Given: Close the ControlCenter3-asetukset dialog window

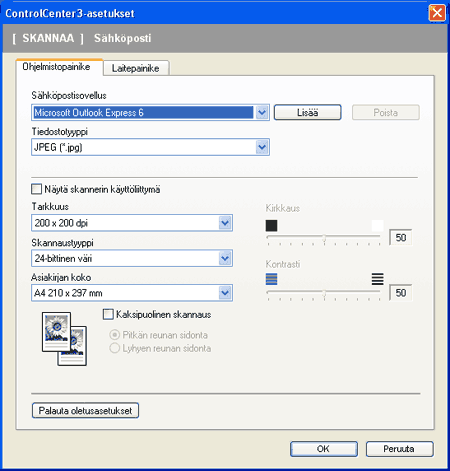Looking at the screenshot, I should pyautogui.click(x=437, y=13).
